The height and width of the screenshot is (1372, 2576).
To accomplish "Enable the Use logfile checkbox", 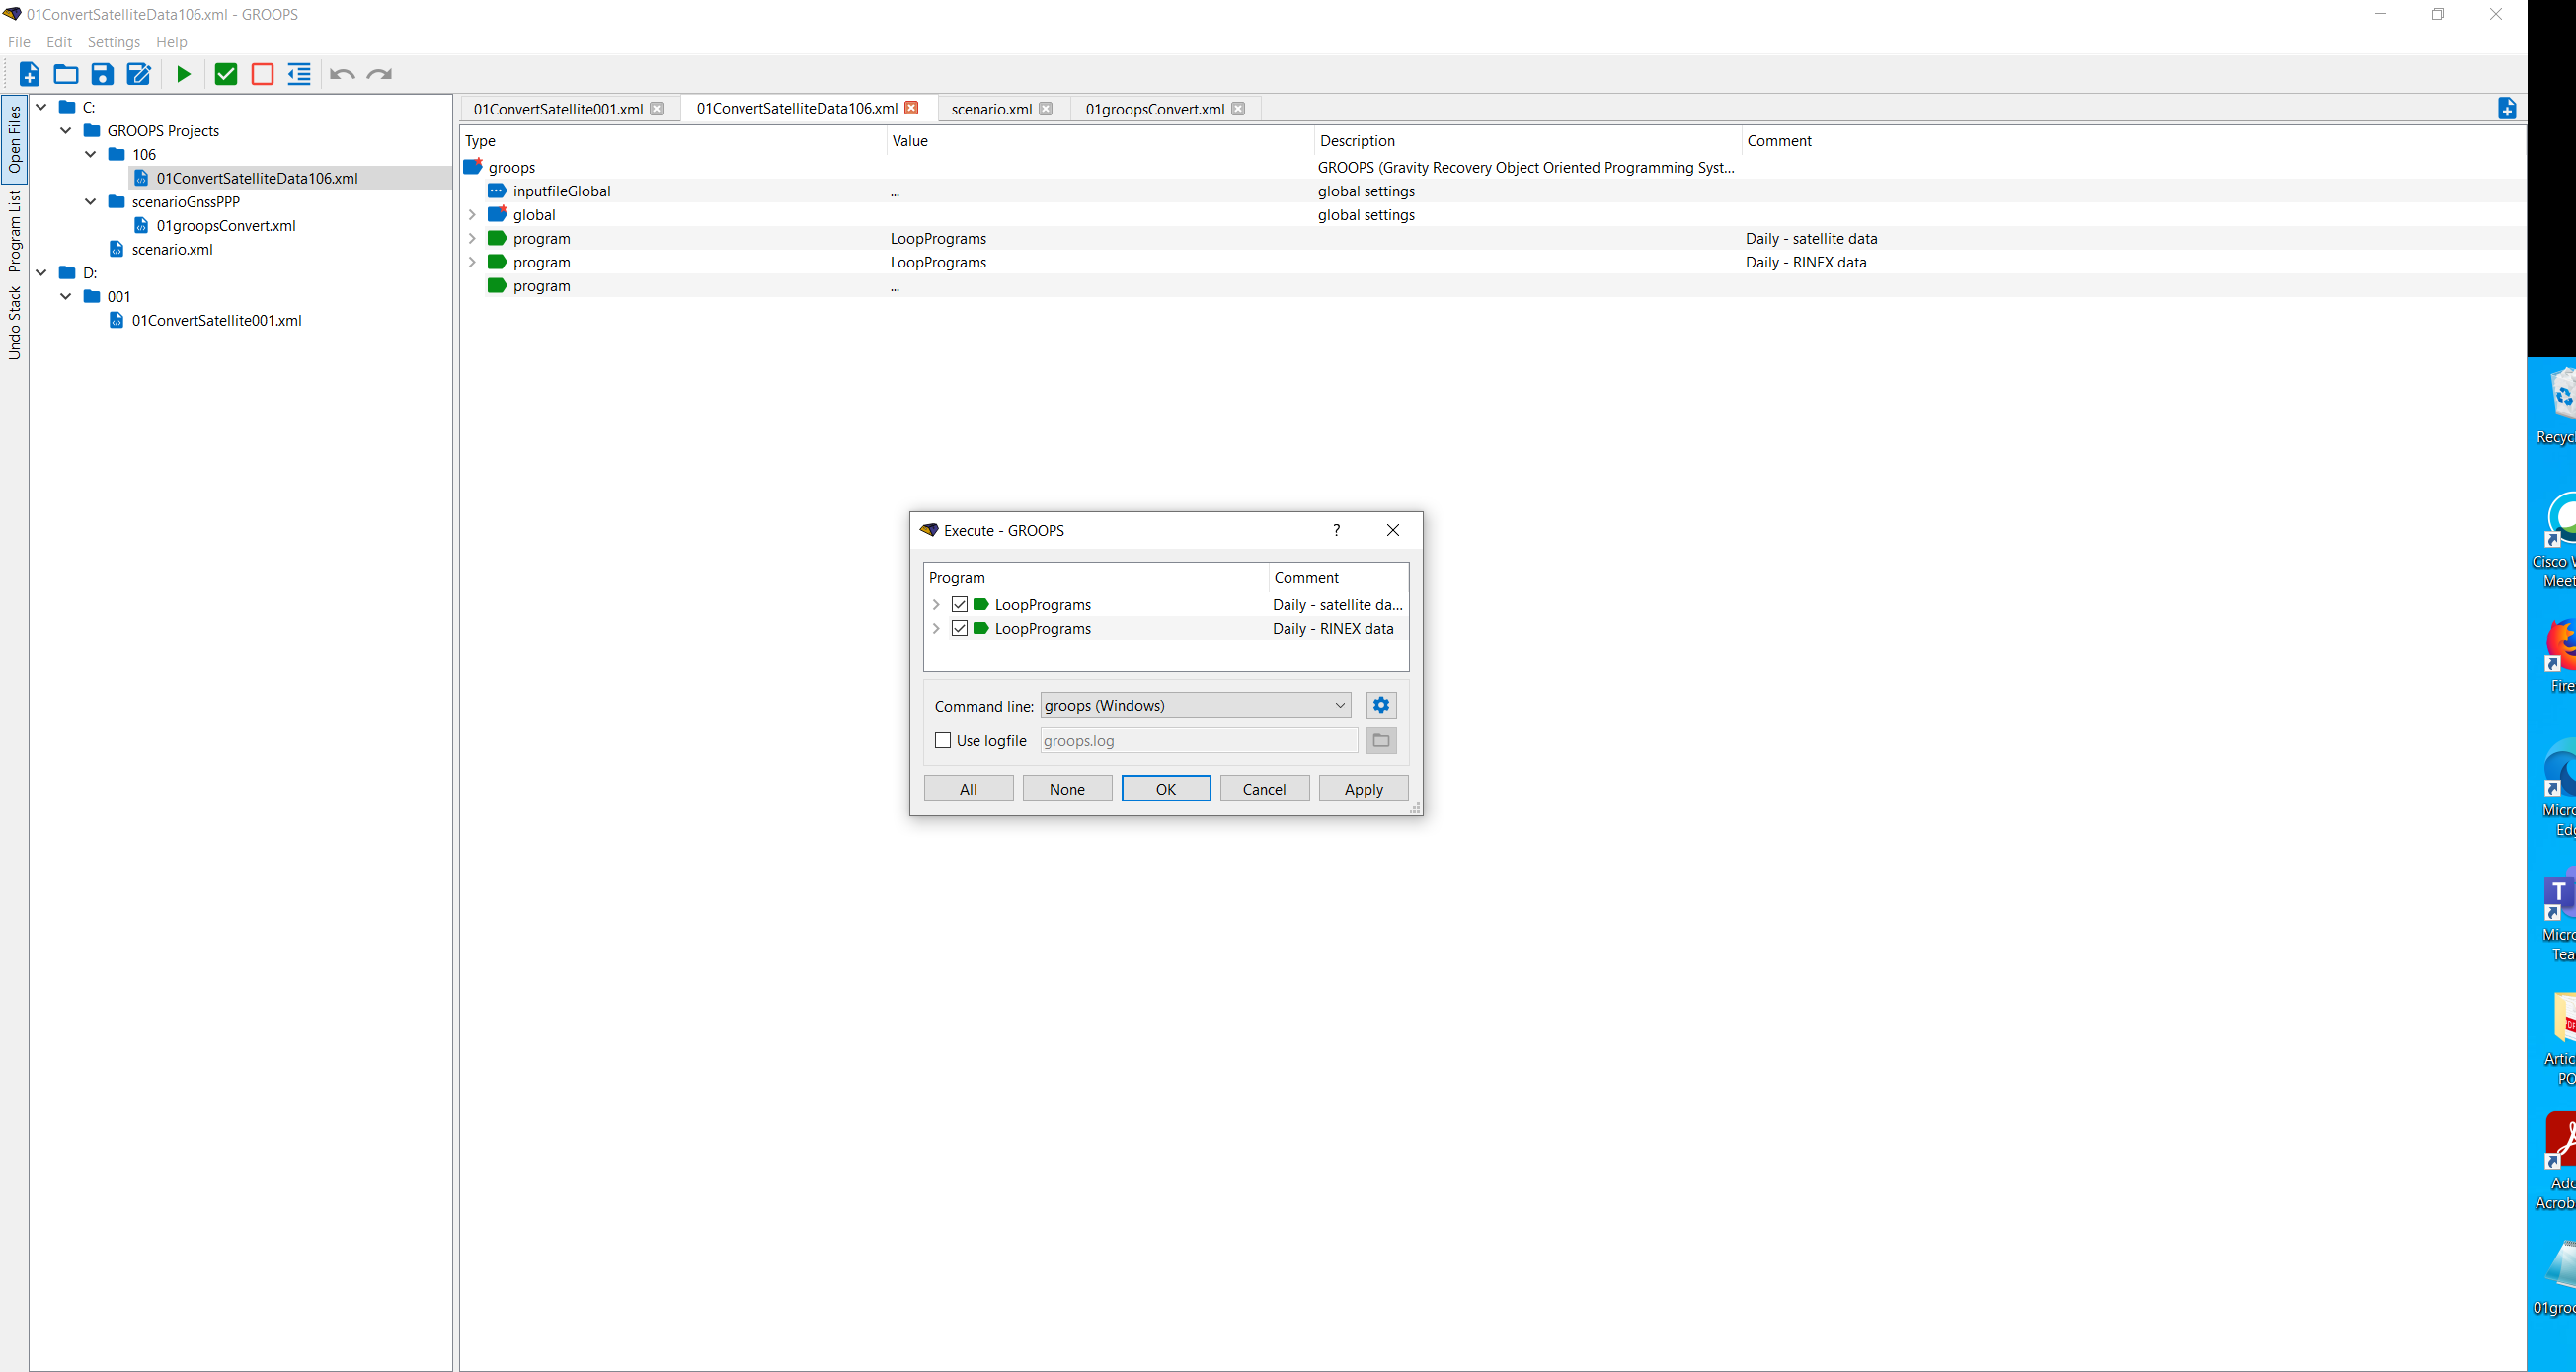I will (941, 740).
